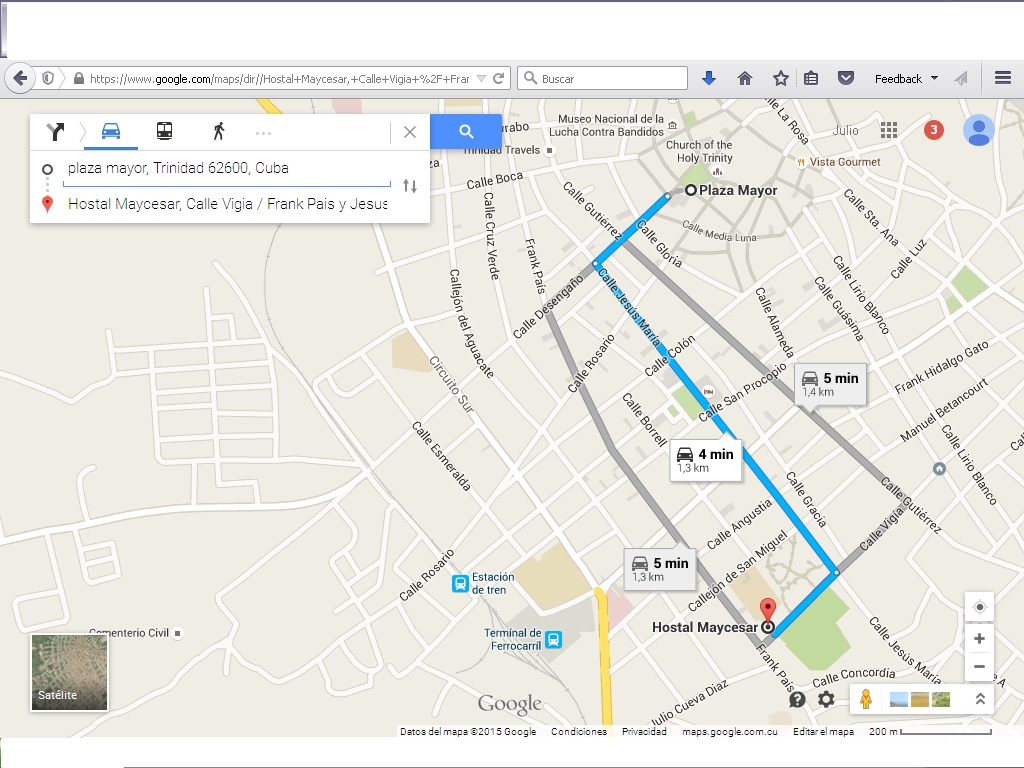
Task: Click the paper plane send icon
Action: pos(960,78)
